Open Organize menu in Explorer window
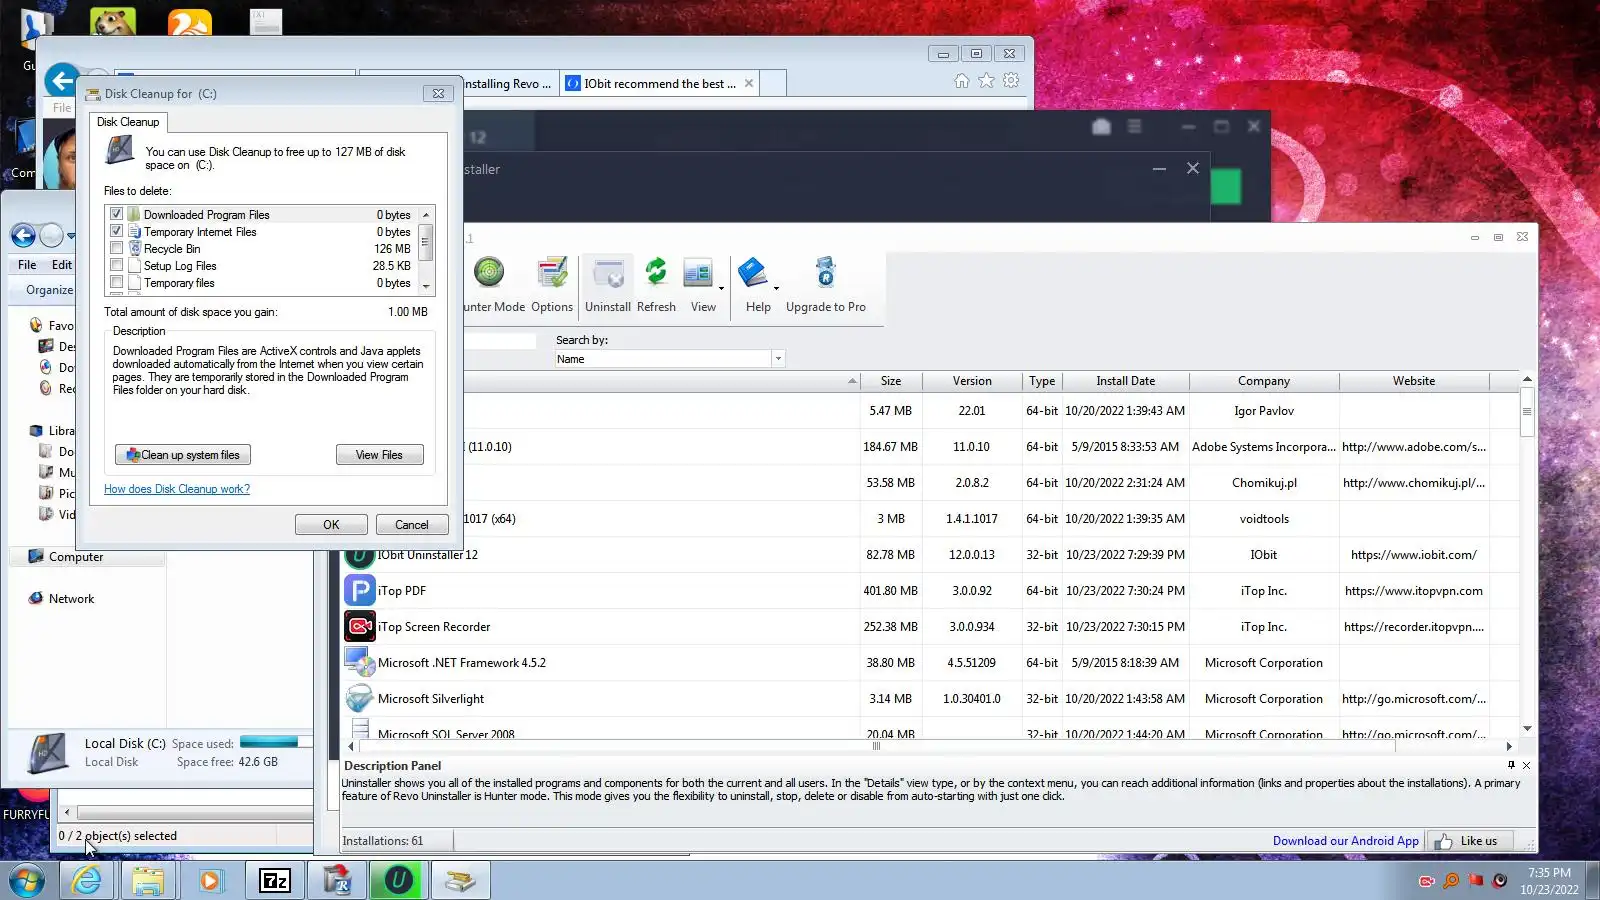Screen dimensions: 1600x900 coord(50,290)
